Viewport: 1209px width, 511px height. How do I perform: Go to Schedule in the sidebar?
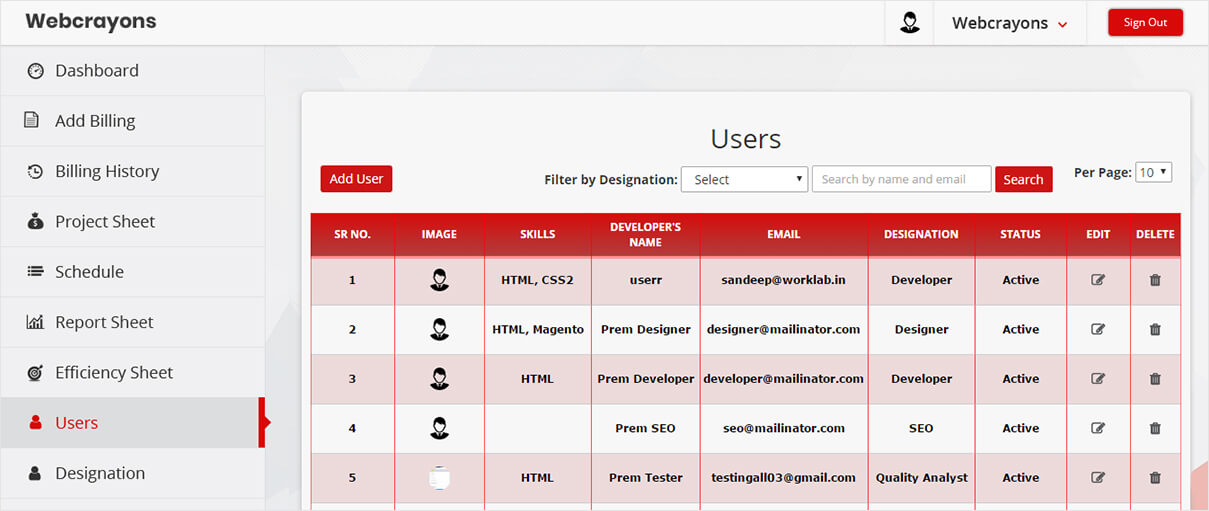[89, 272]
